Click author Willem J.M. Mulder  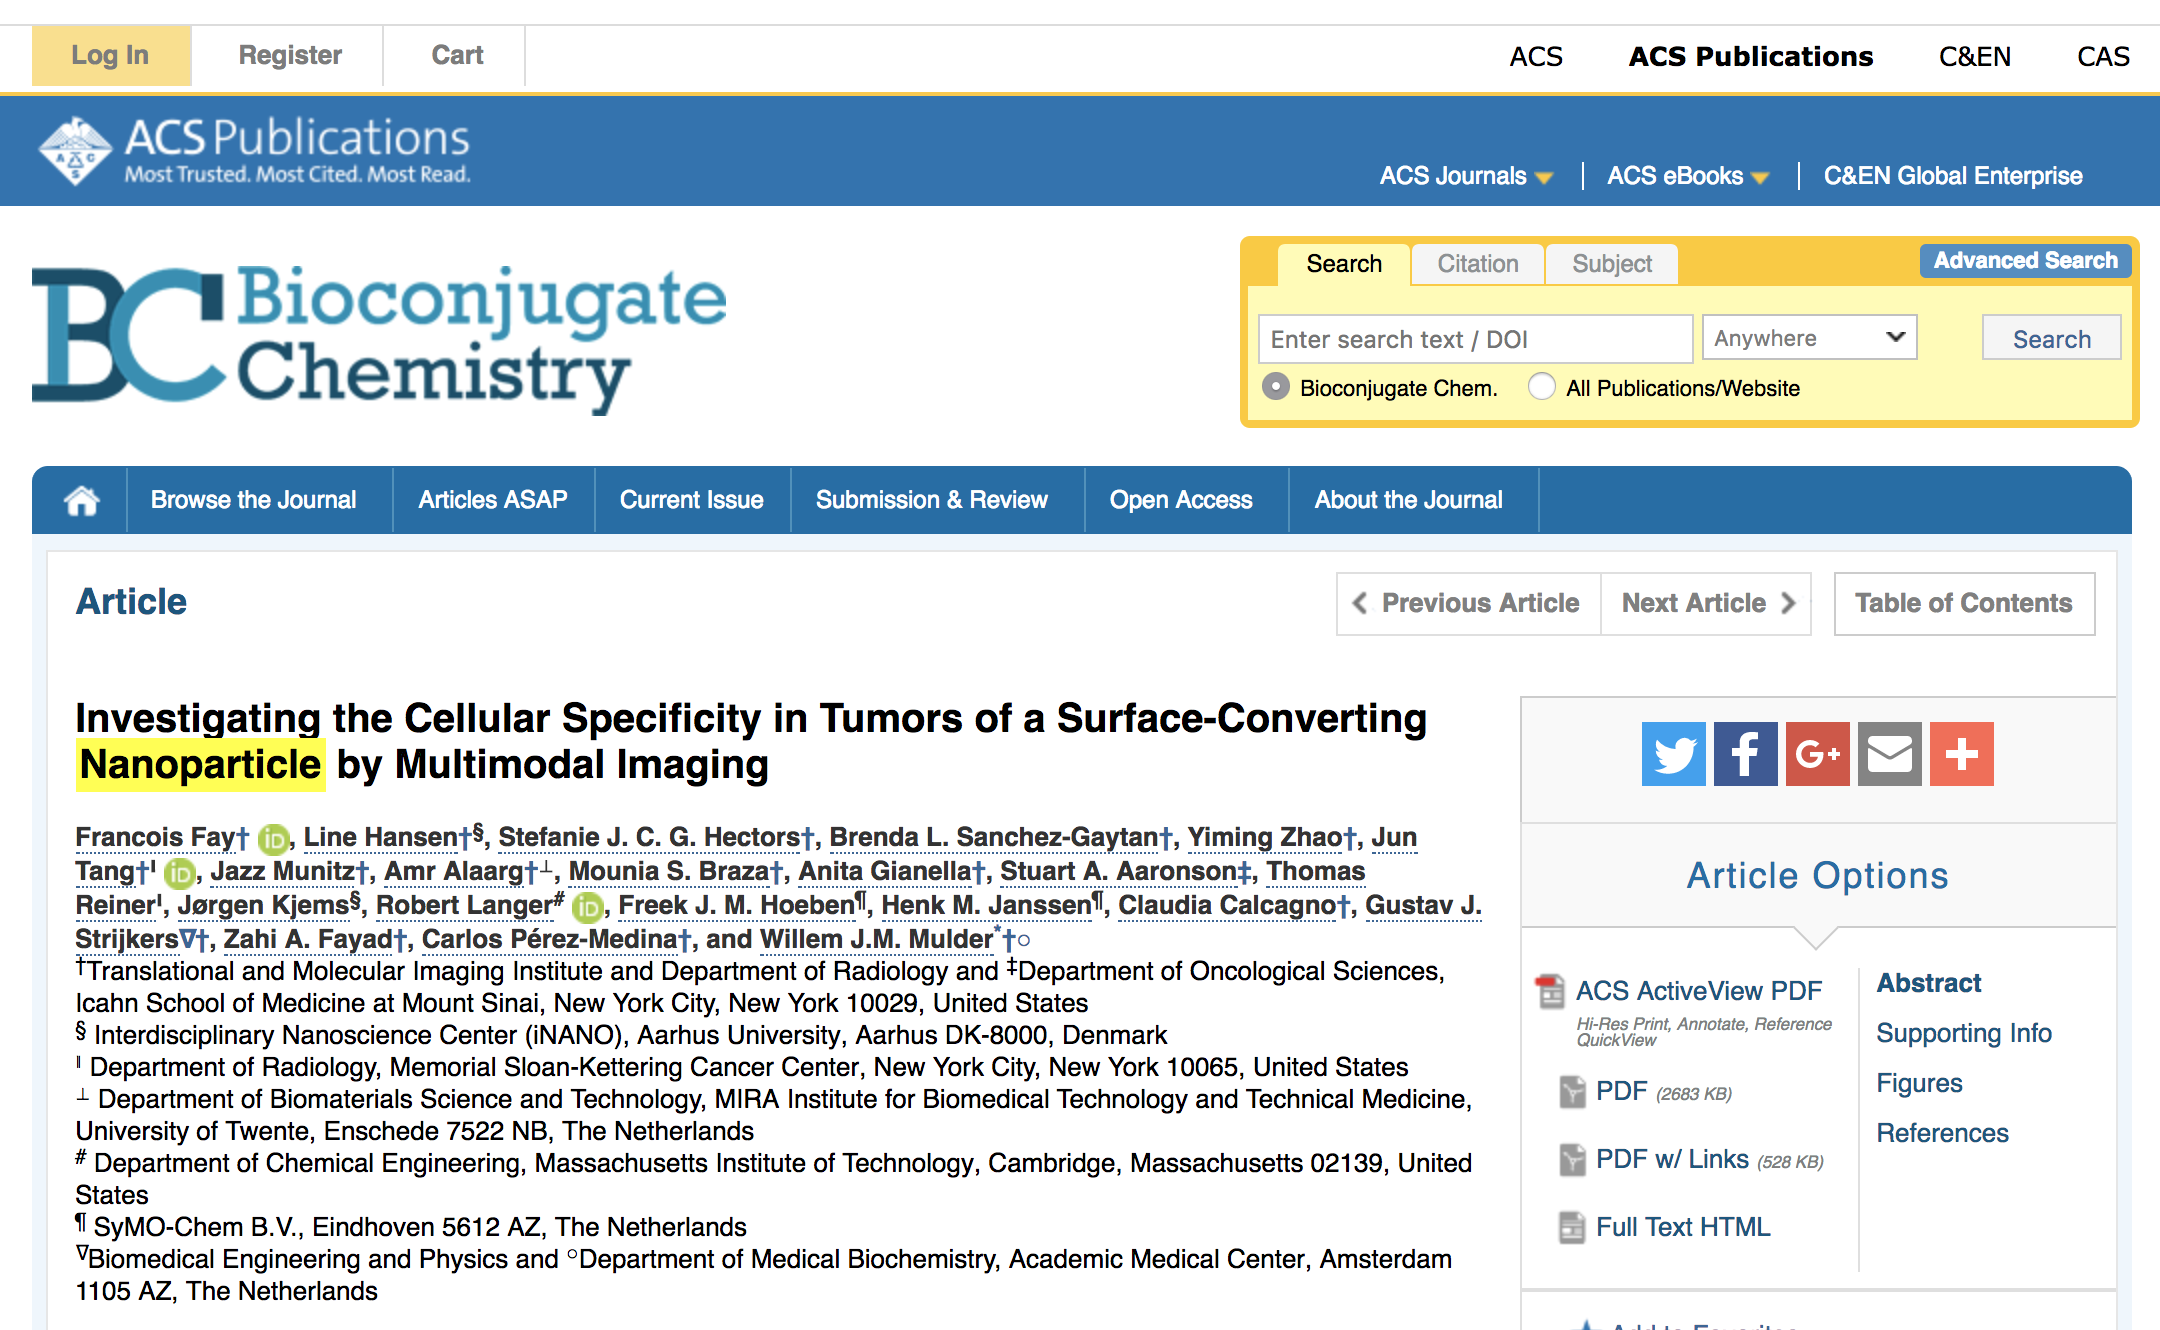877,939
